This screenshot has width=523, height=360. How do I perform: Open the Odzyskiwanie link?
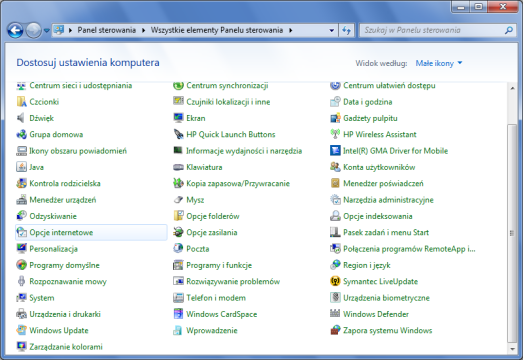53,216
